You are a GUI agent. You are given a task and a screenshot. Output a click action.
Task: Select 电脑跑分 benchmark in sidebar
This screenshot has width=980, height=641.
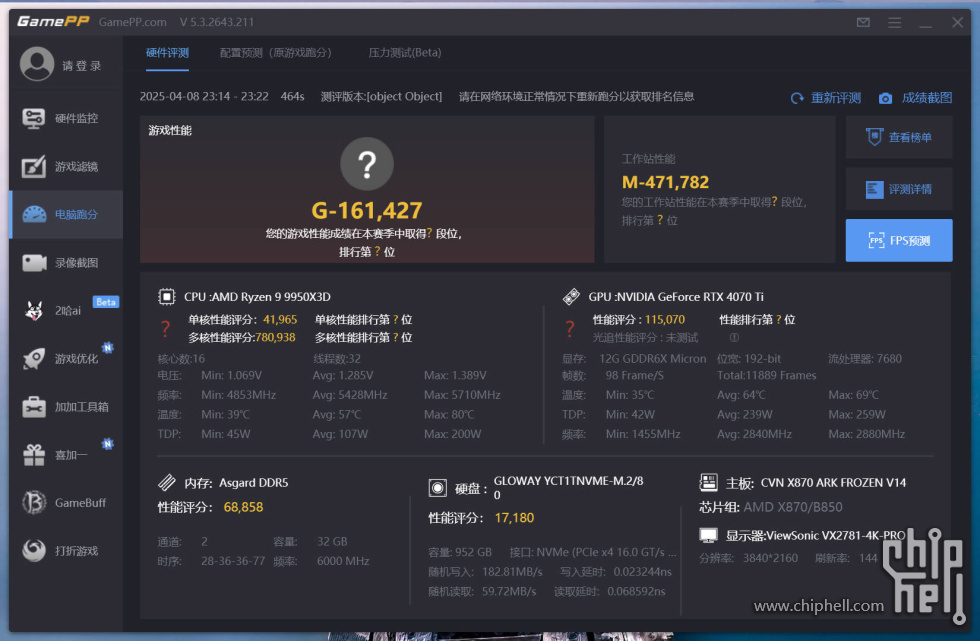click(66, 214)
